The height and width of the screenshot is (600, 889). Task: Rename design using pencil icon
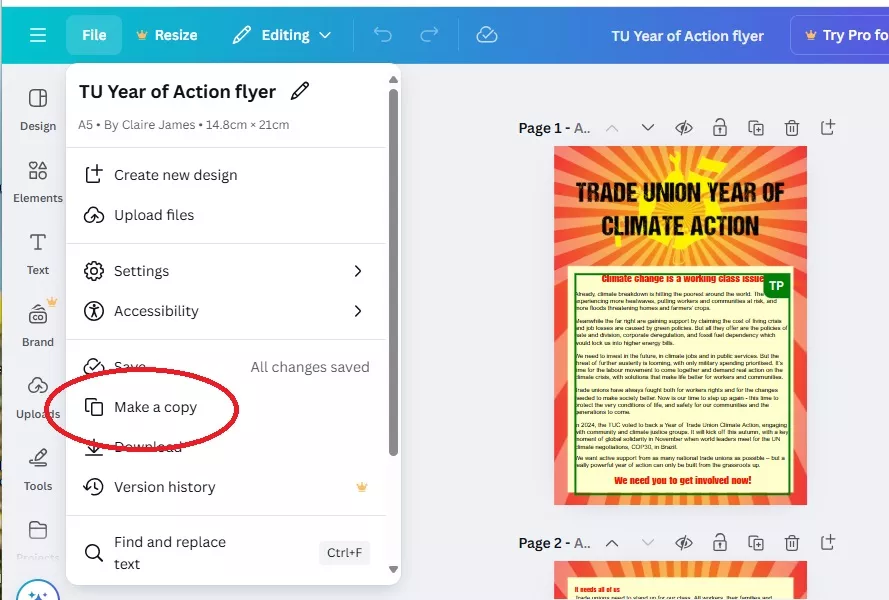pos(299,92)
